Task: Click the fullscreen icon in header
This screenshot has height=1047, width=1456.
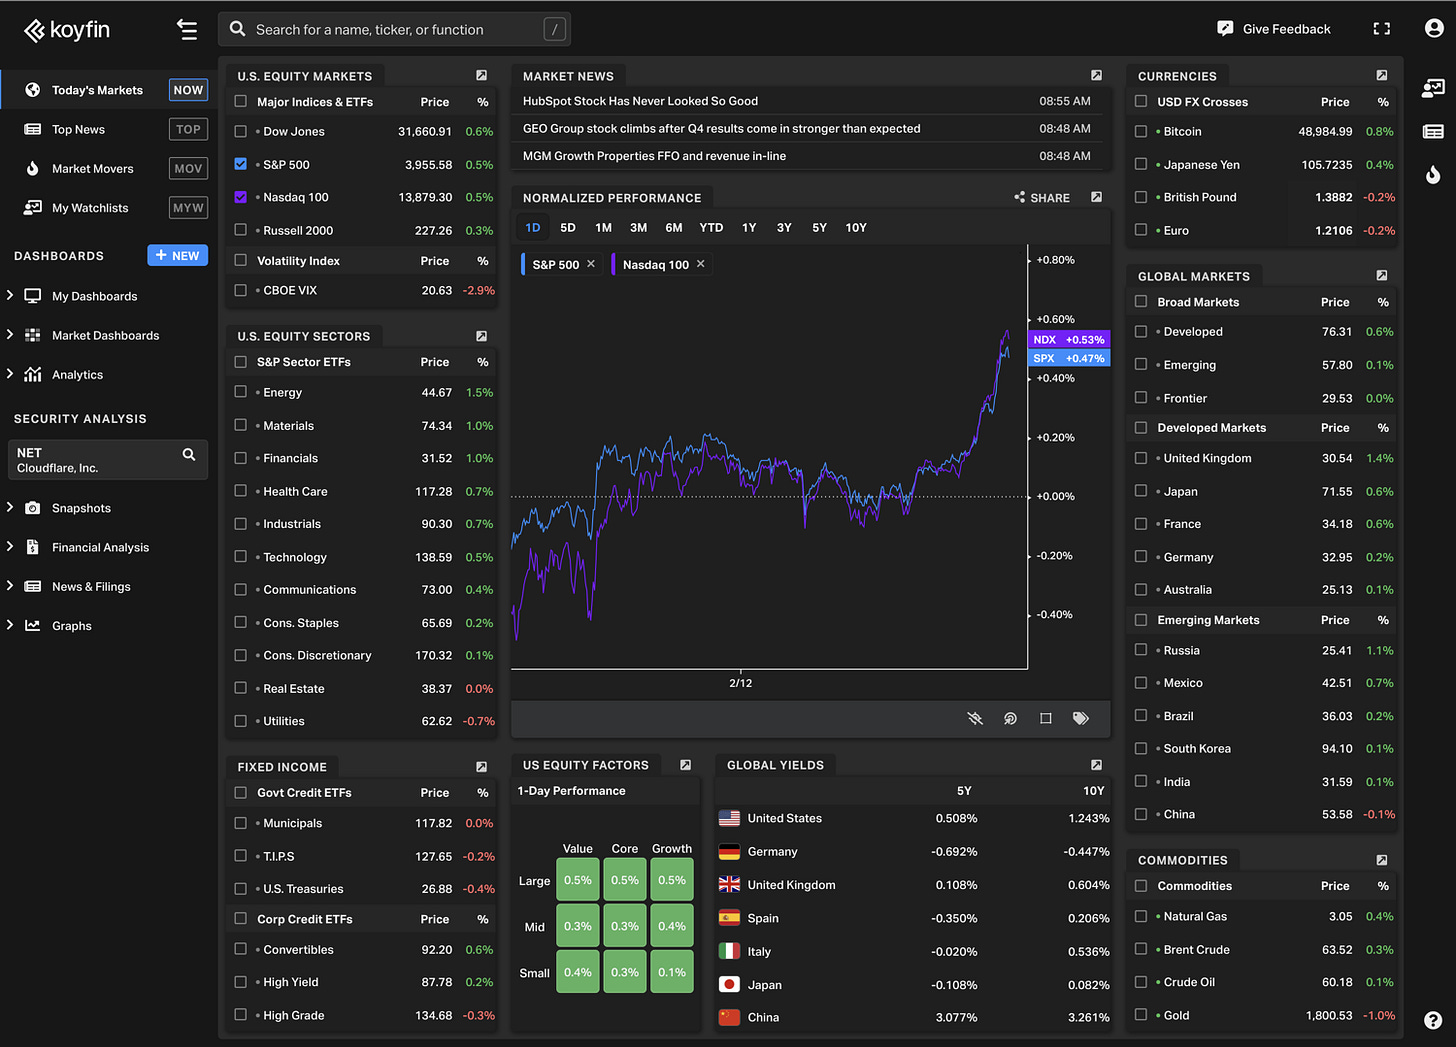Action: tap(1382, 29)
